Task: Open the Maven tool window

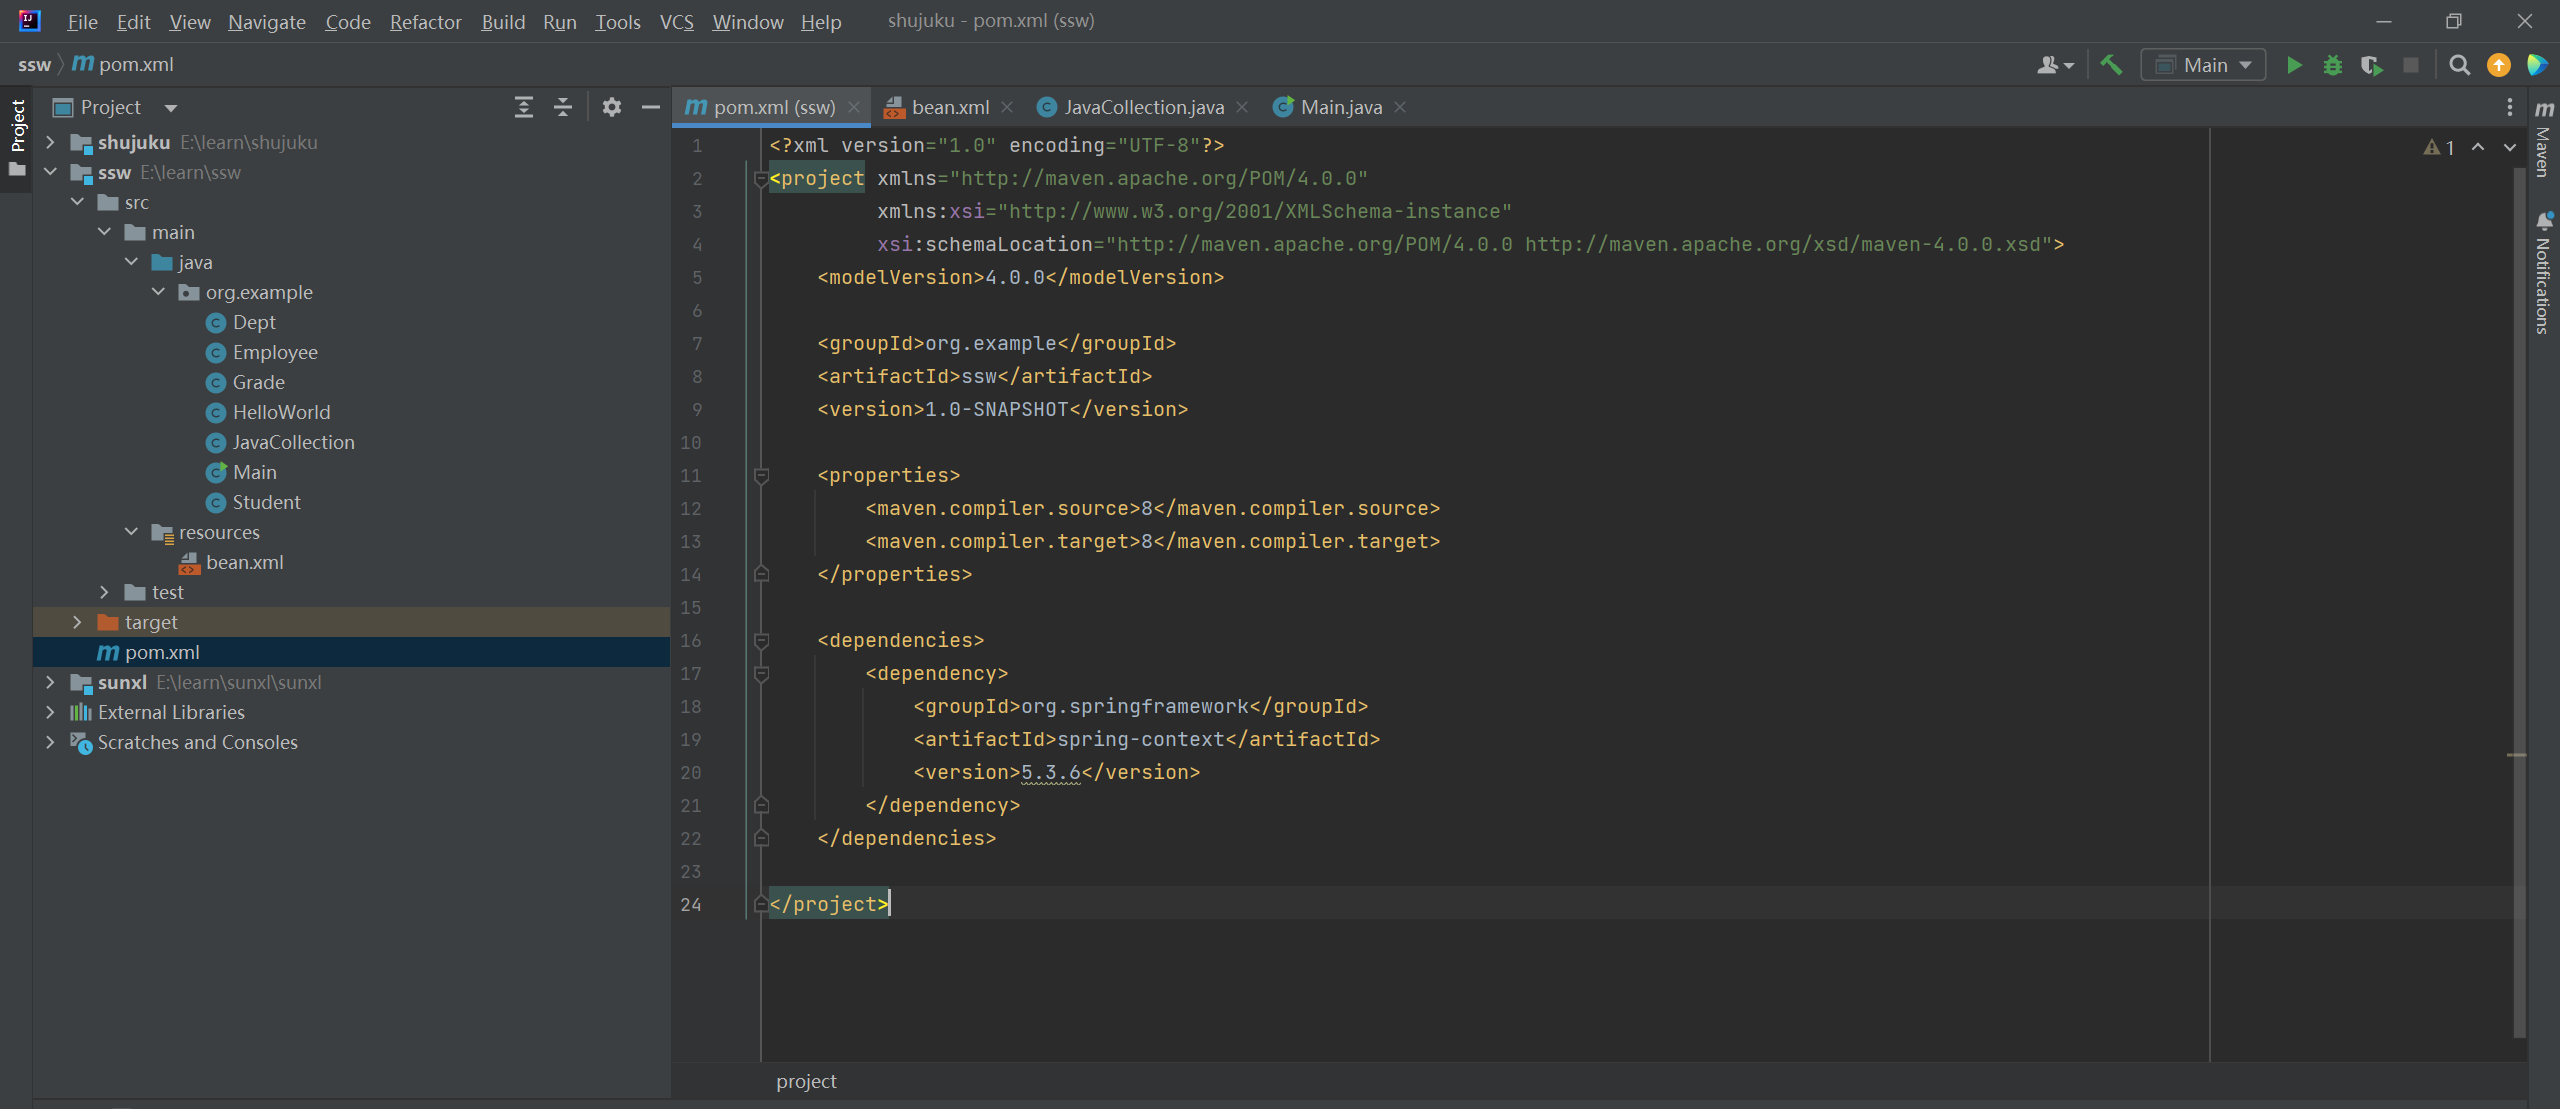Action: pyautogui.click(x=2543, y=140)
